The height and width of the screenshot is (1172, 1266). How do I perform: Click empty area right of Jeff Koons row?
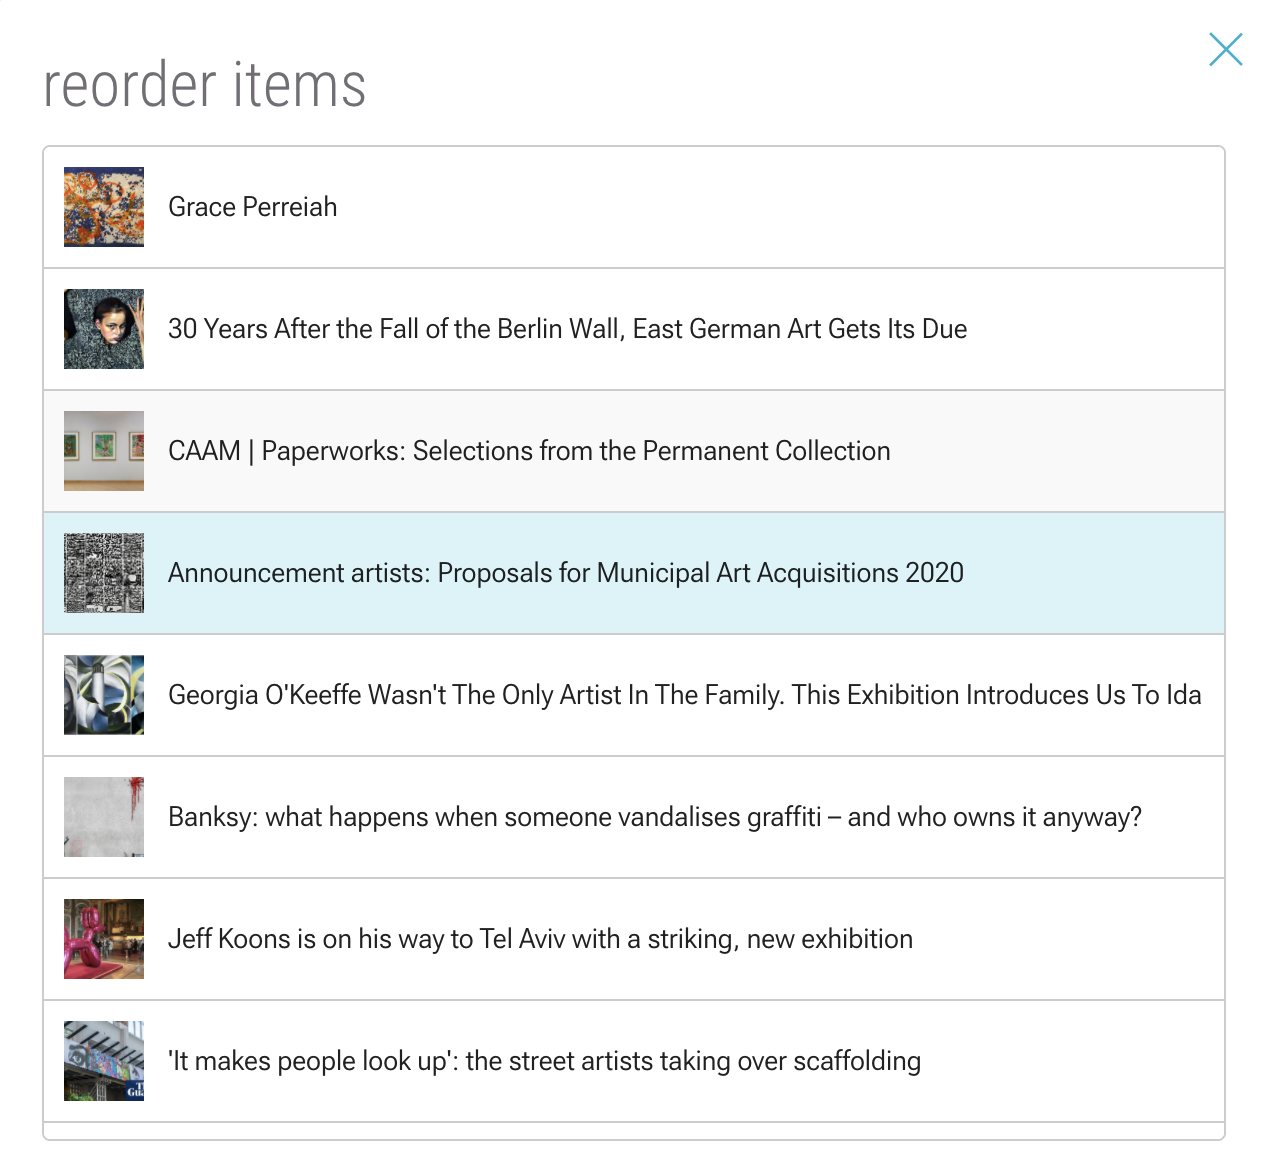[x=1068, y=939]
